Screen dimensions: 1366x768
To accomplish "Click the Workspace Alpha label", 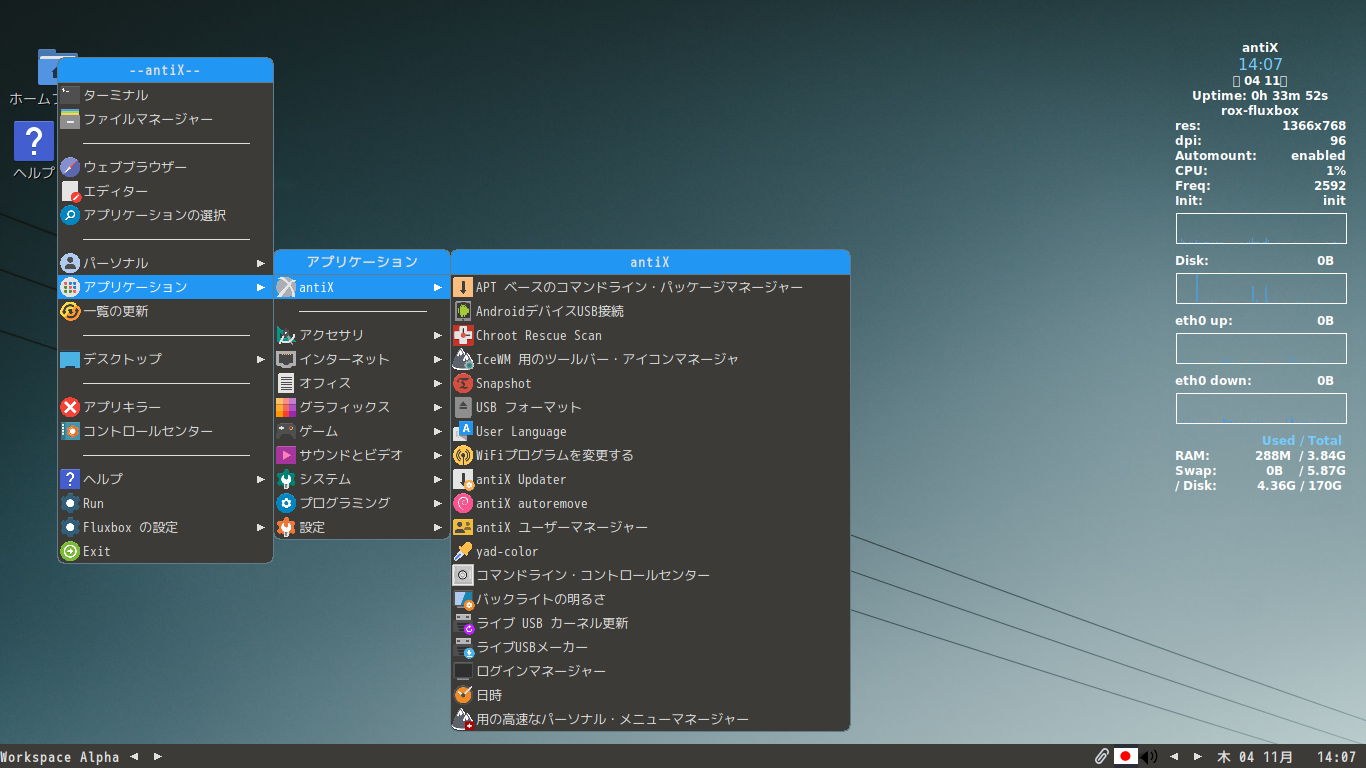I will coord(60,757).
